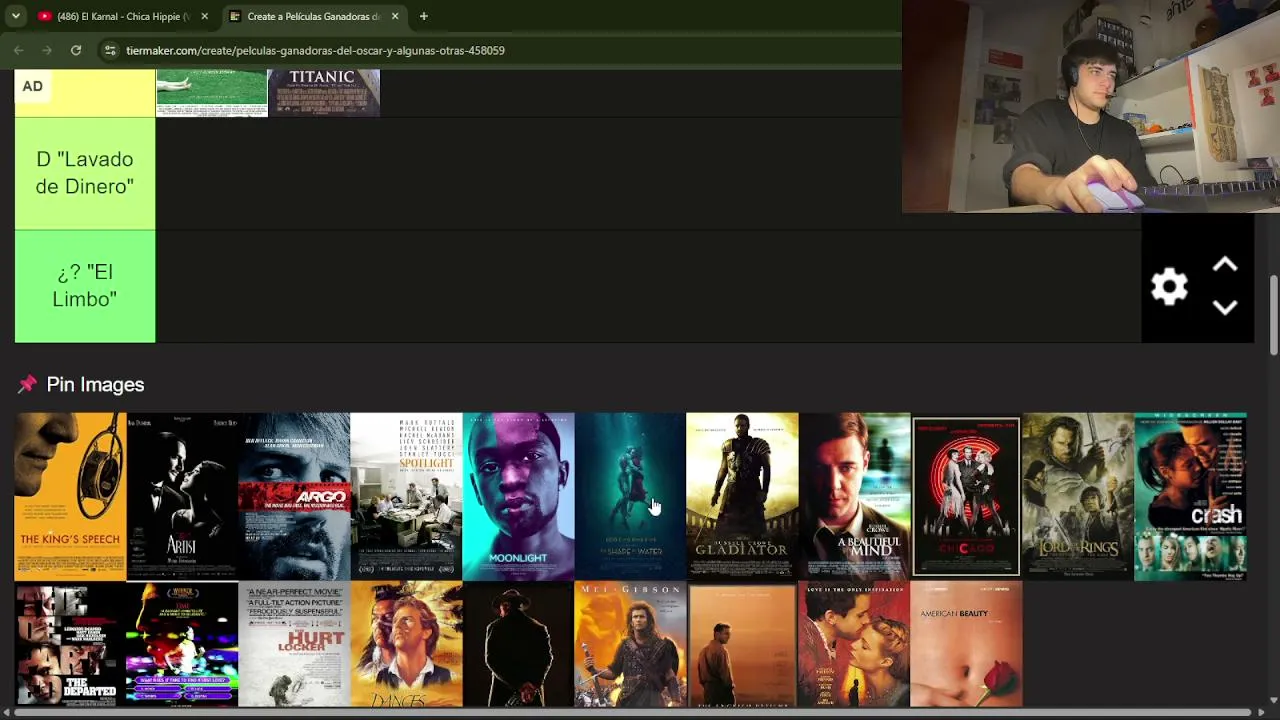Image resolution: width=1280 pixels, height=720 pixels.
Task: Select The Lord of the Rings poster
Action: pos(1078,496)
